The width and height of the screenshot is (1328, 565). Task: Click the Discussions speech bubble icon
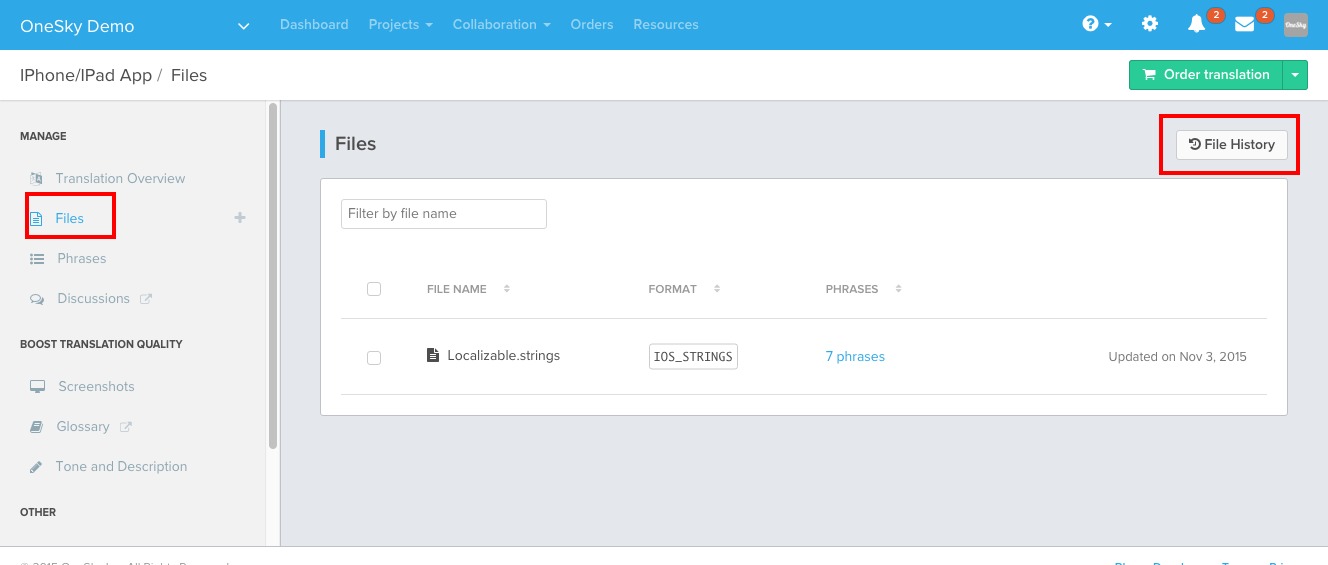click(x=37, y=299)
